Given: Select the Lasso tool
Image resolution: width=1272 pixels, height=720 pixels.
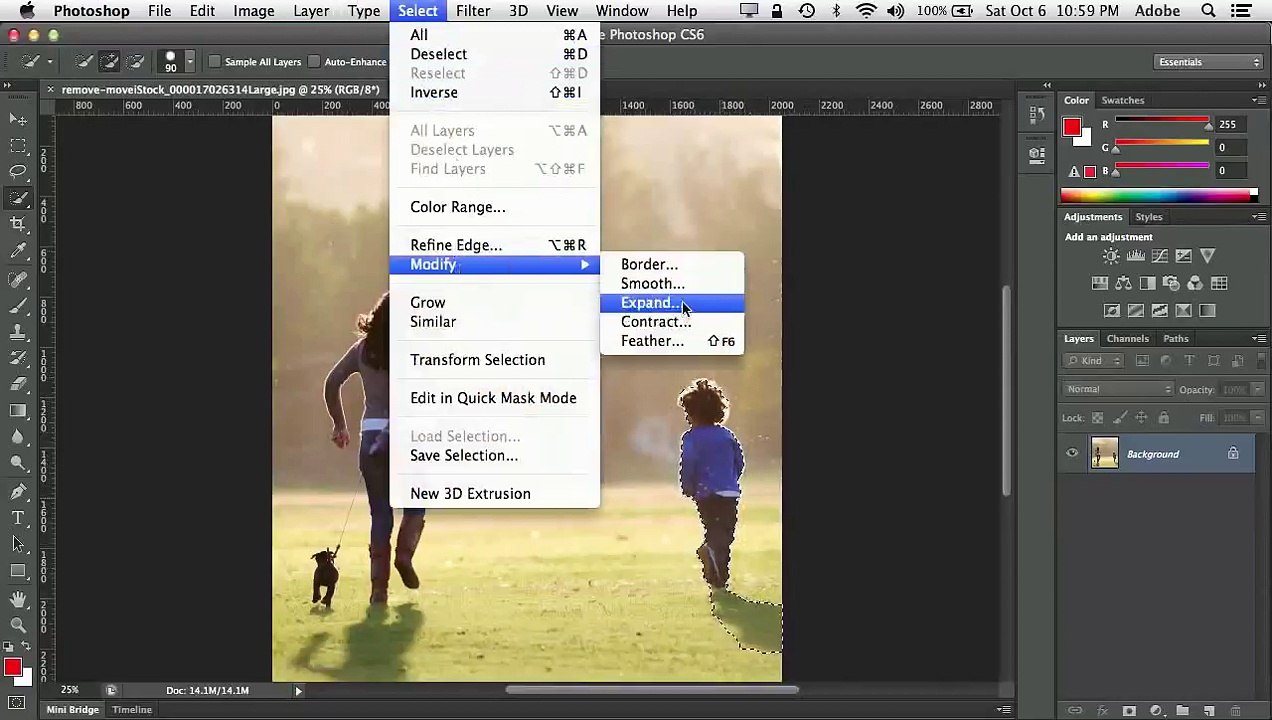Looking at the screenshot, I should (x=18, y=172).
